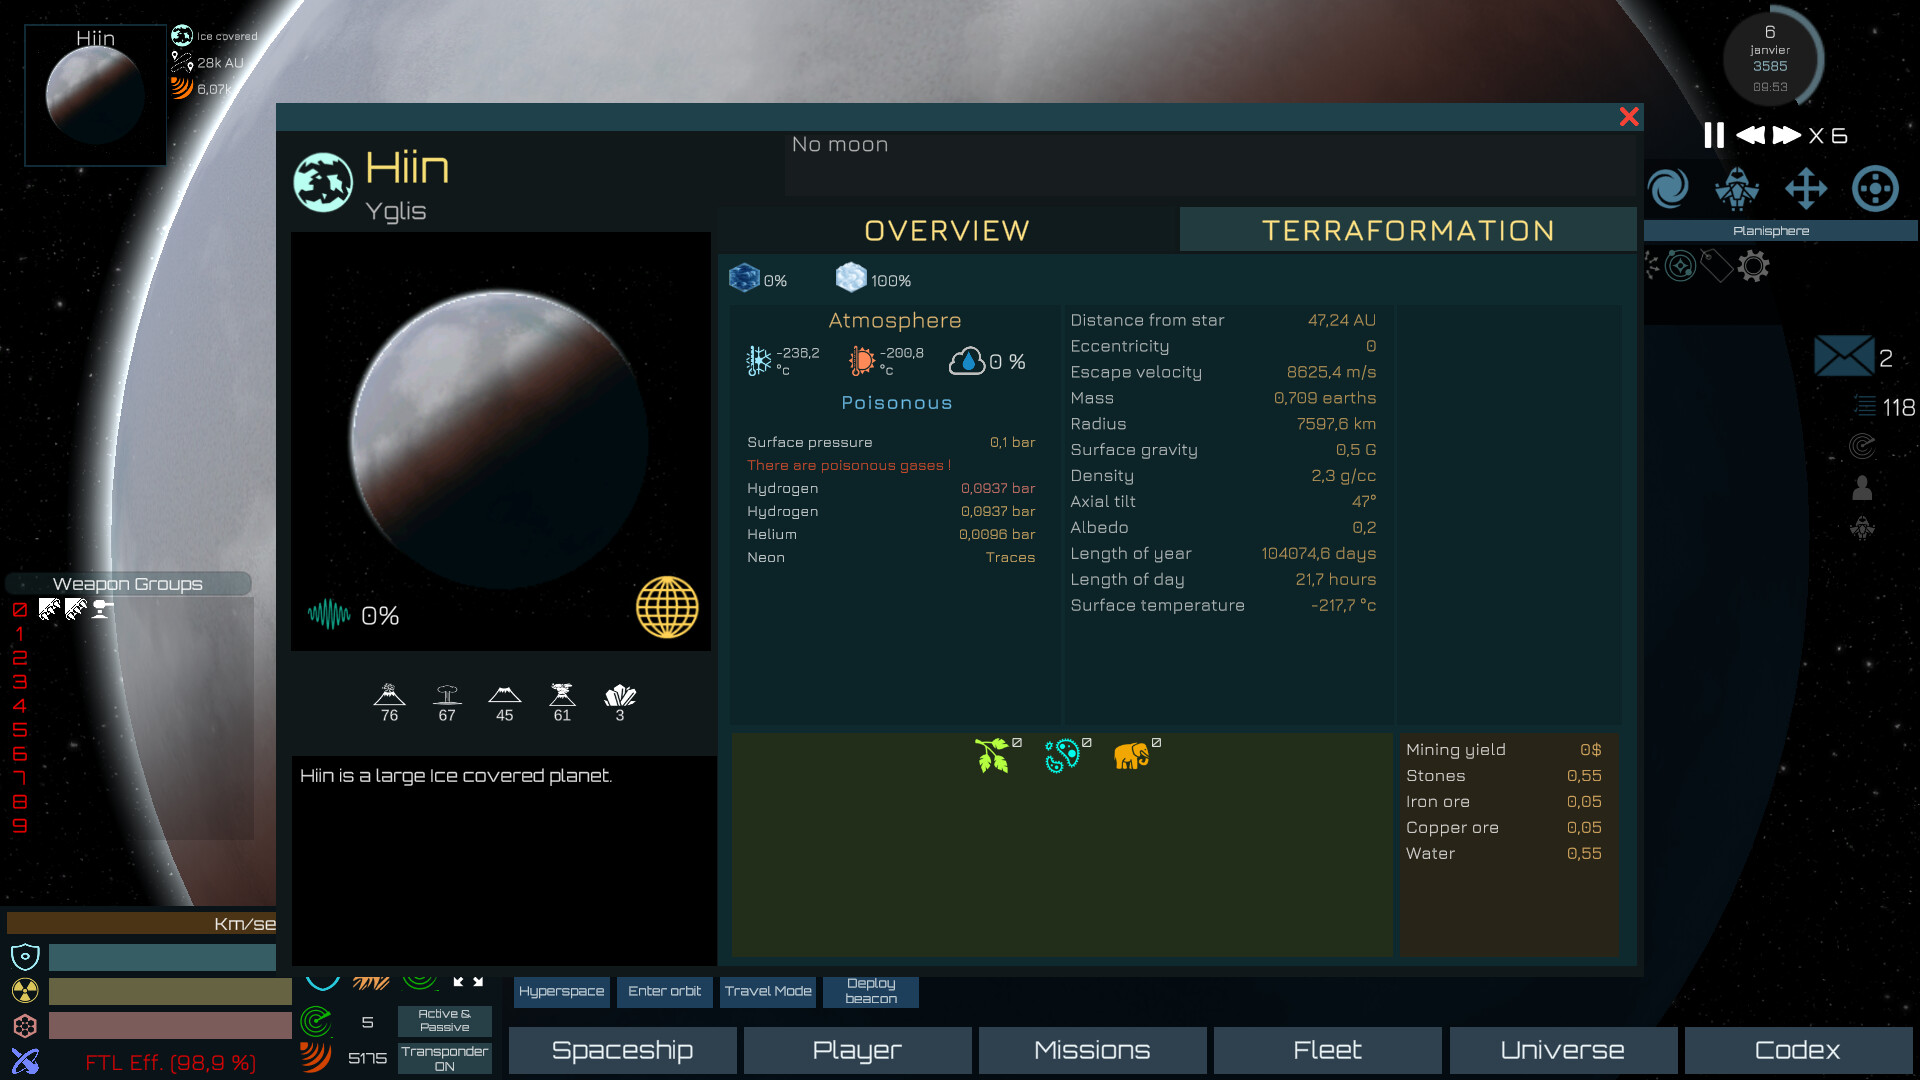Click the vegetation leaf icon

tap(993, 756)
